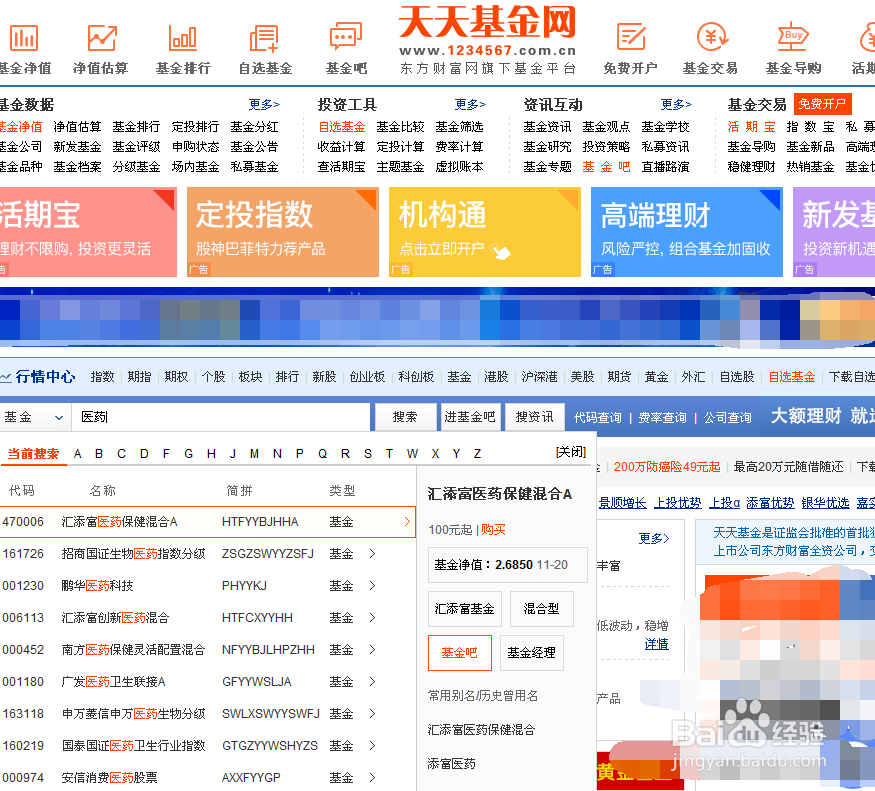Open the 基金经理 button
875x791 pixels.
pos(531,653)
